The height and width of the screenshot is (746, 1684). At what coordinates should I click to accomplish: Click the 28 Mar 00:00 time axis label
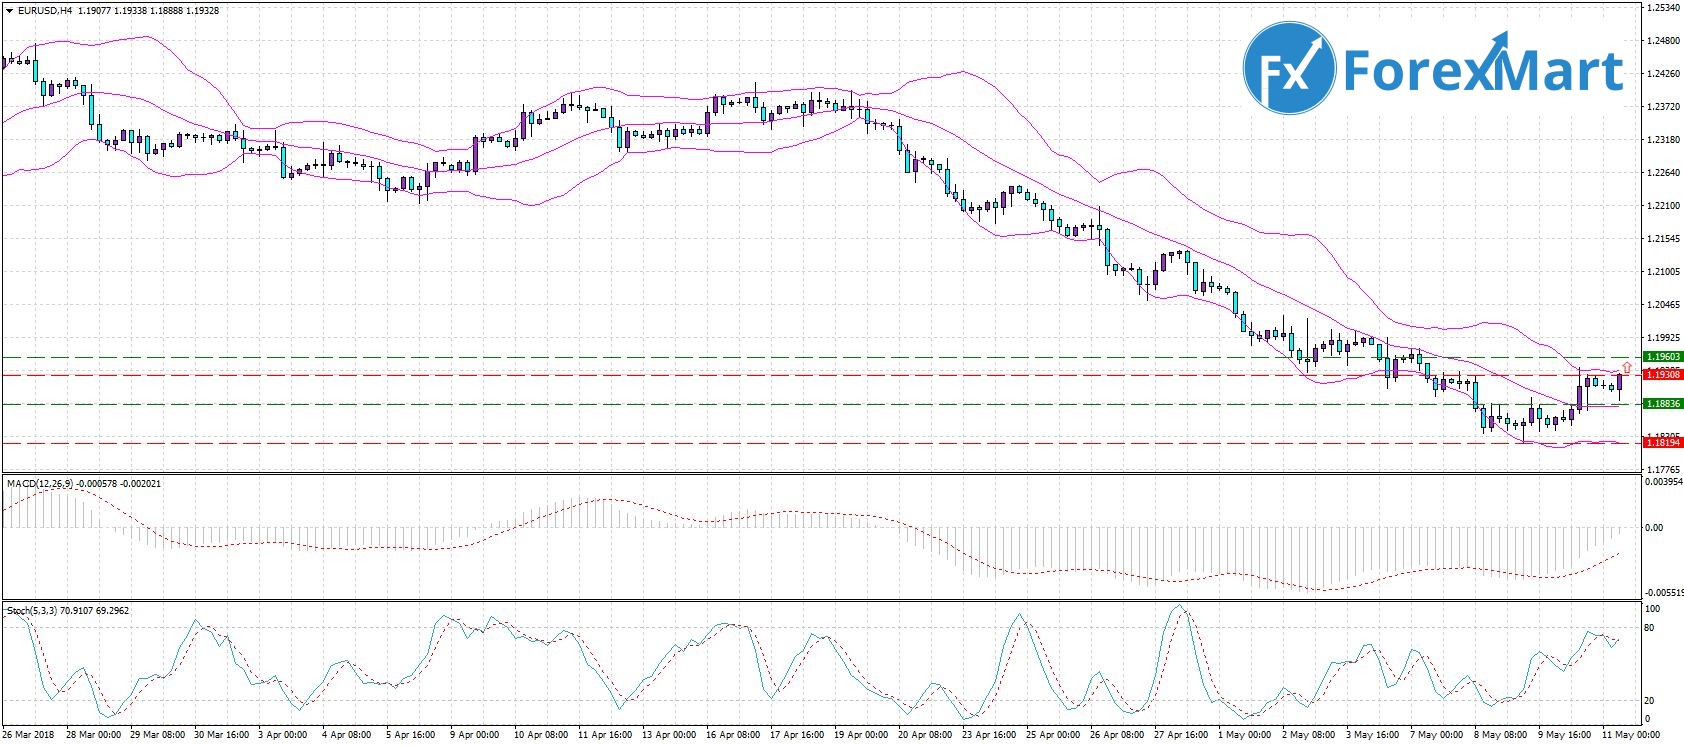point(93,735)
